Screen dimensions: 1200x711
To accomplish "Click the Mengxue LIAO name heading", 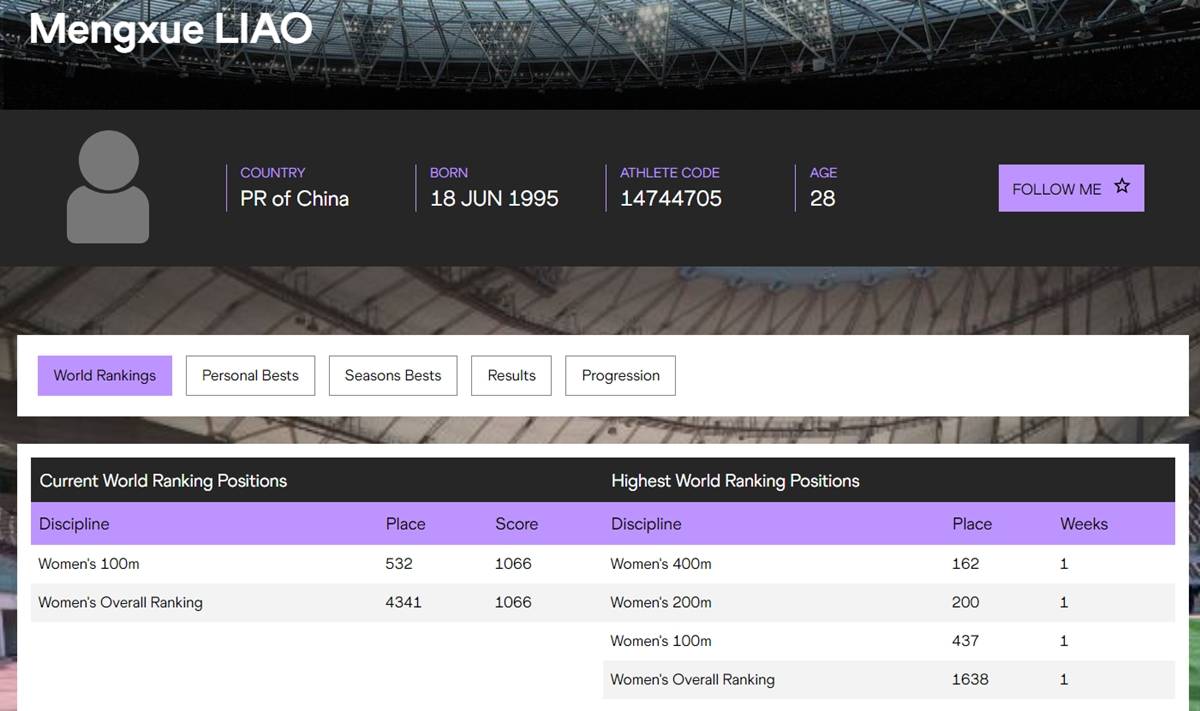I will pos(171,29).
